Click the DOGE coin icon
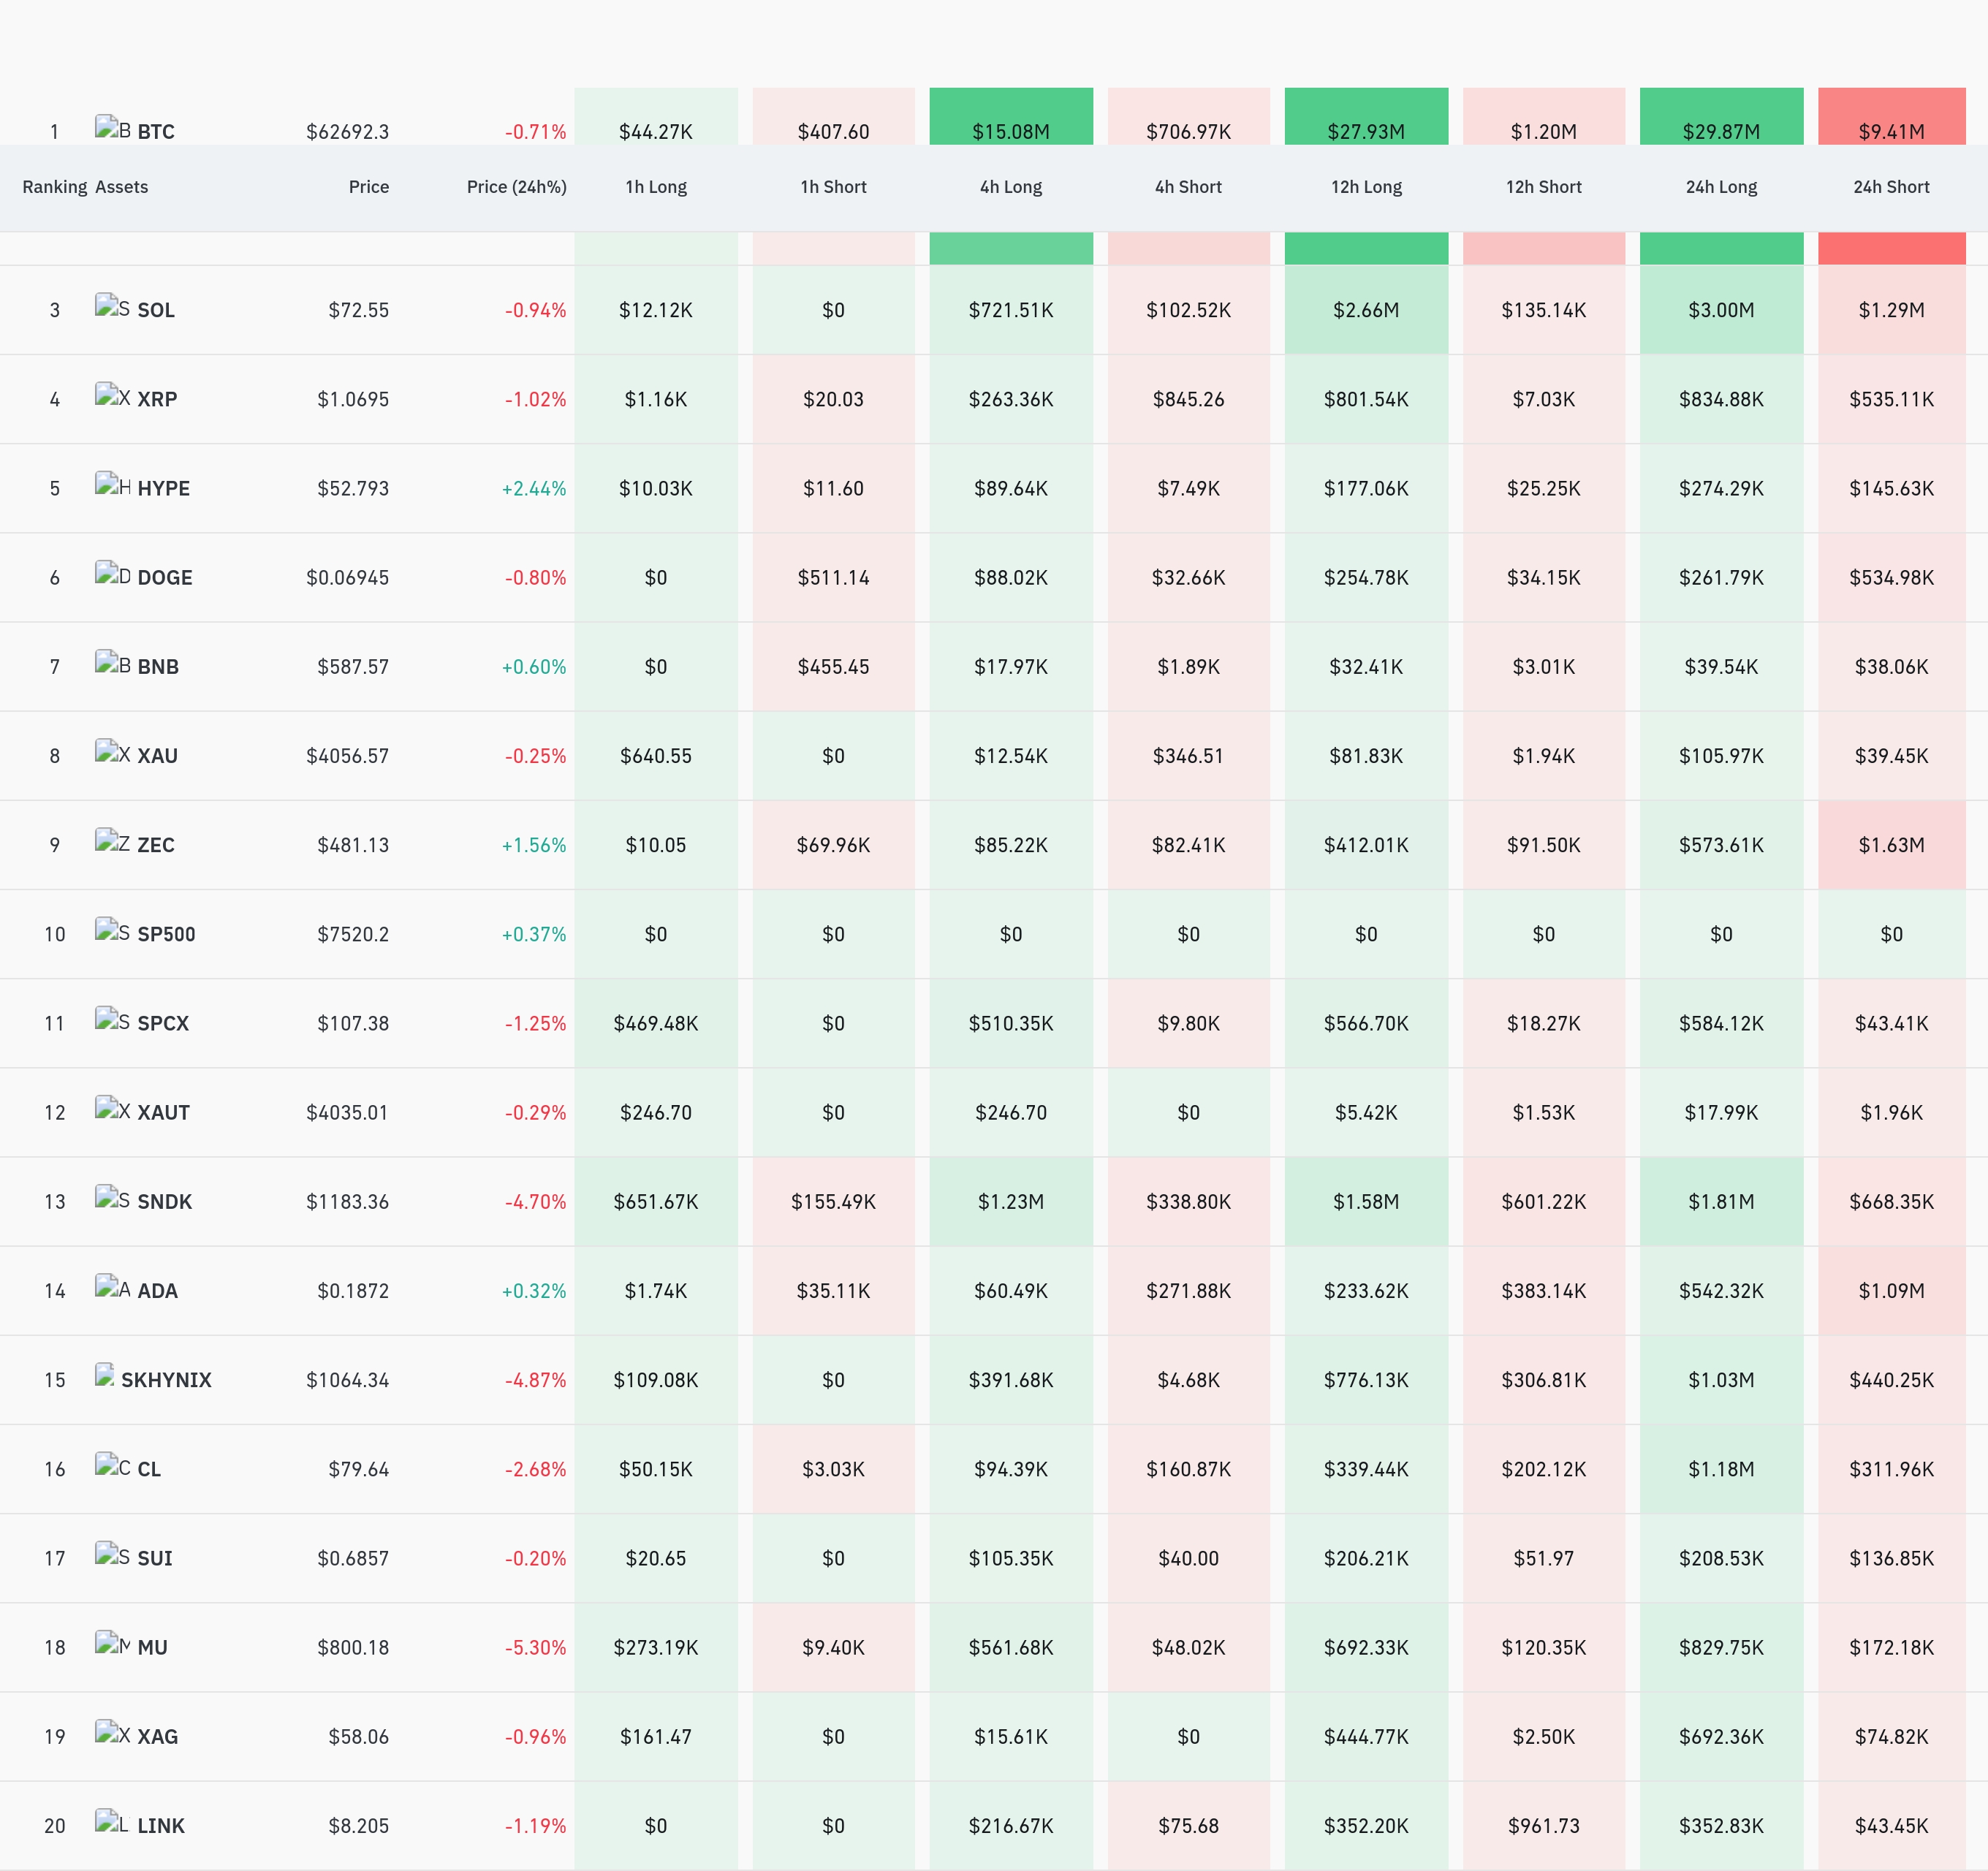This screenshot has height=1871, width=1988. pos(112,574)
